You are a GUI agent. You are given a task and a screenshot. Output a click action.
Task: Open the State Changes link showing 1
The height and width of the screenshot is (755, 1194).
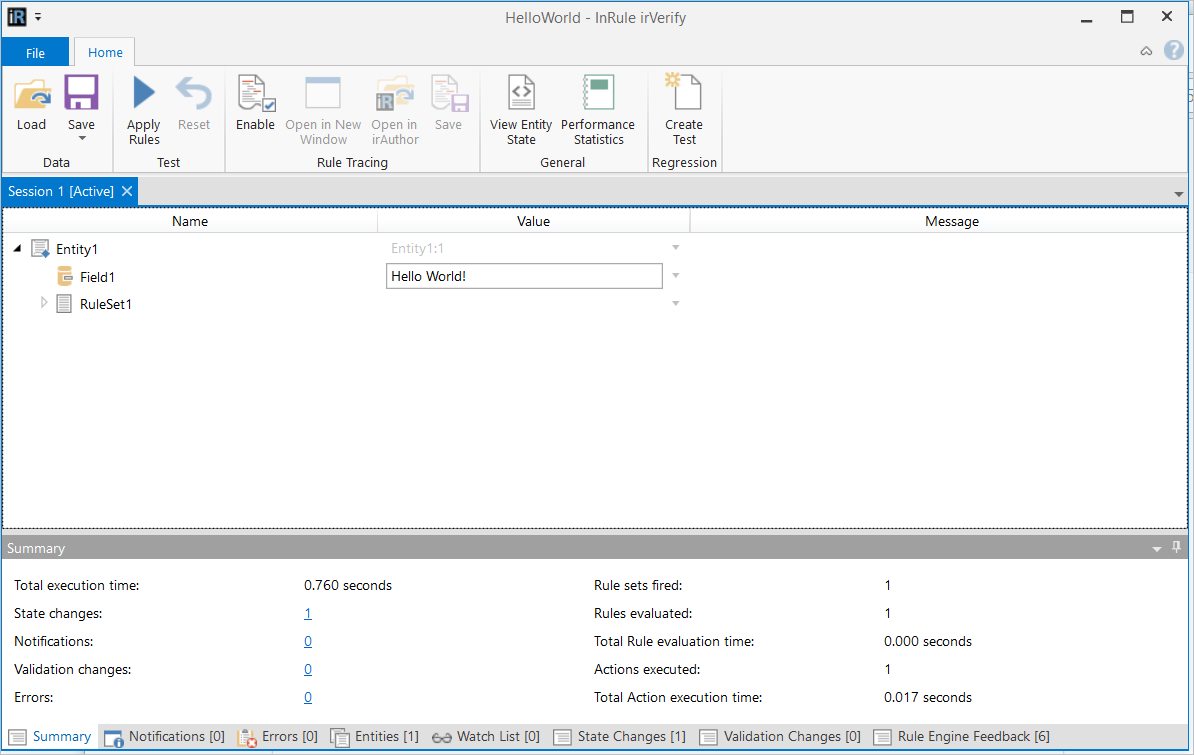(308, 613)
